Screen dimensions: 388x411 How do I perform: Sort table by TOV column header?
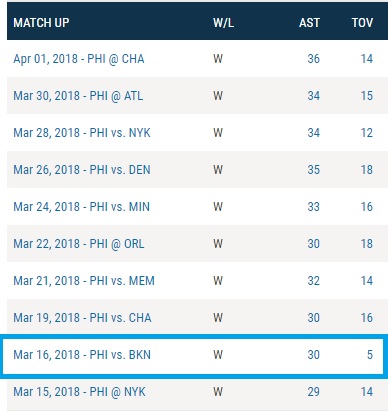pyautogui.click(x=362, y=23)
